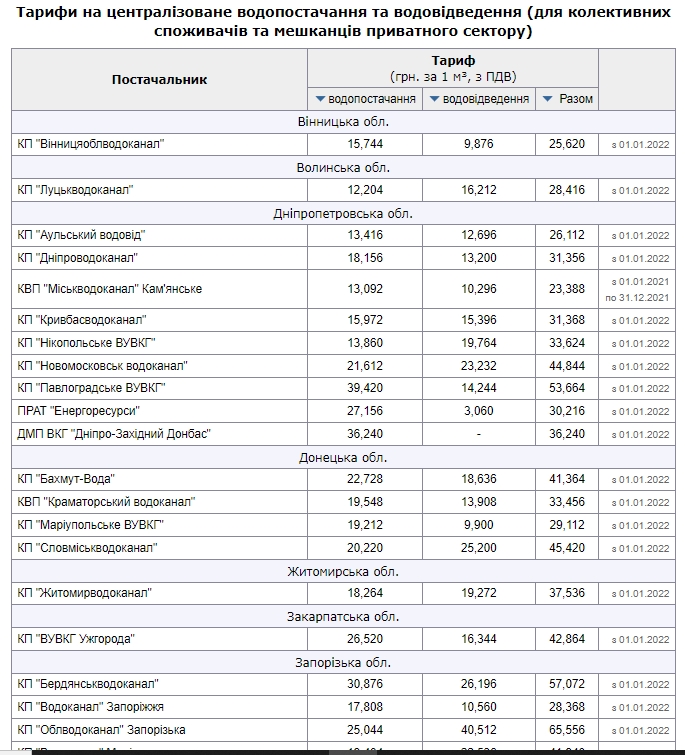Click the sort arrow beside водопостачання
This screenshot has width=685, height=755.
point(321,99)
